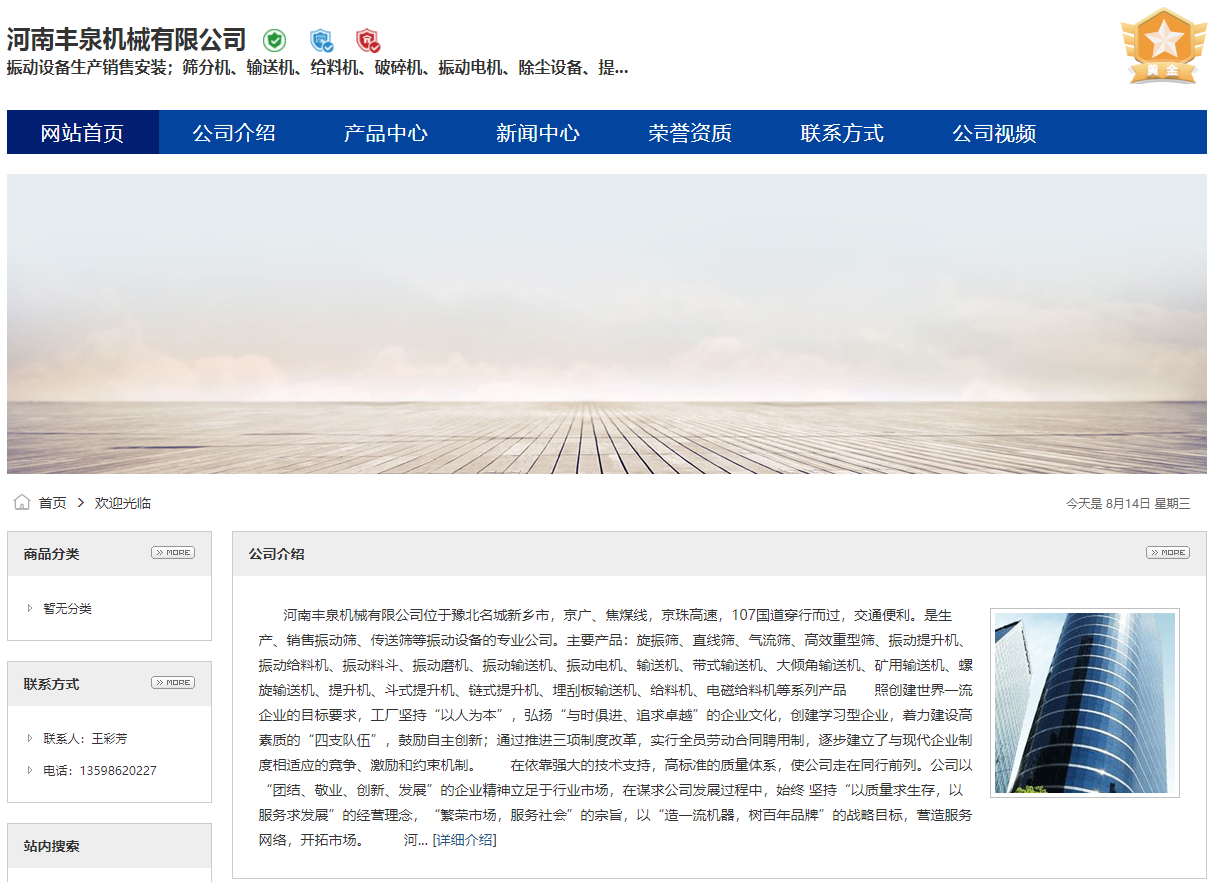Click the arrow beside 联系人：王彩芳
The width and height of the screenshot is (1215, 882).
click(x=30, y=738)
